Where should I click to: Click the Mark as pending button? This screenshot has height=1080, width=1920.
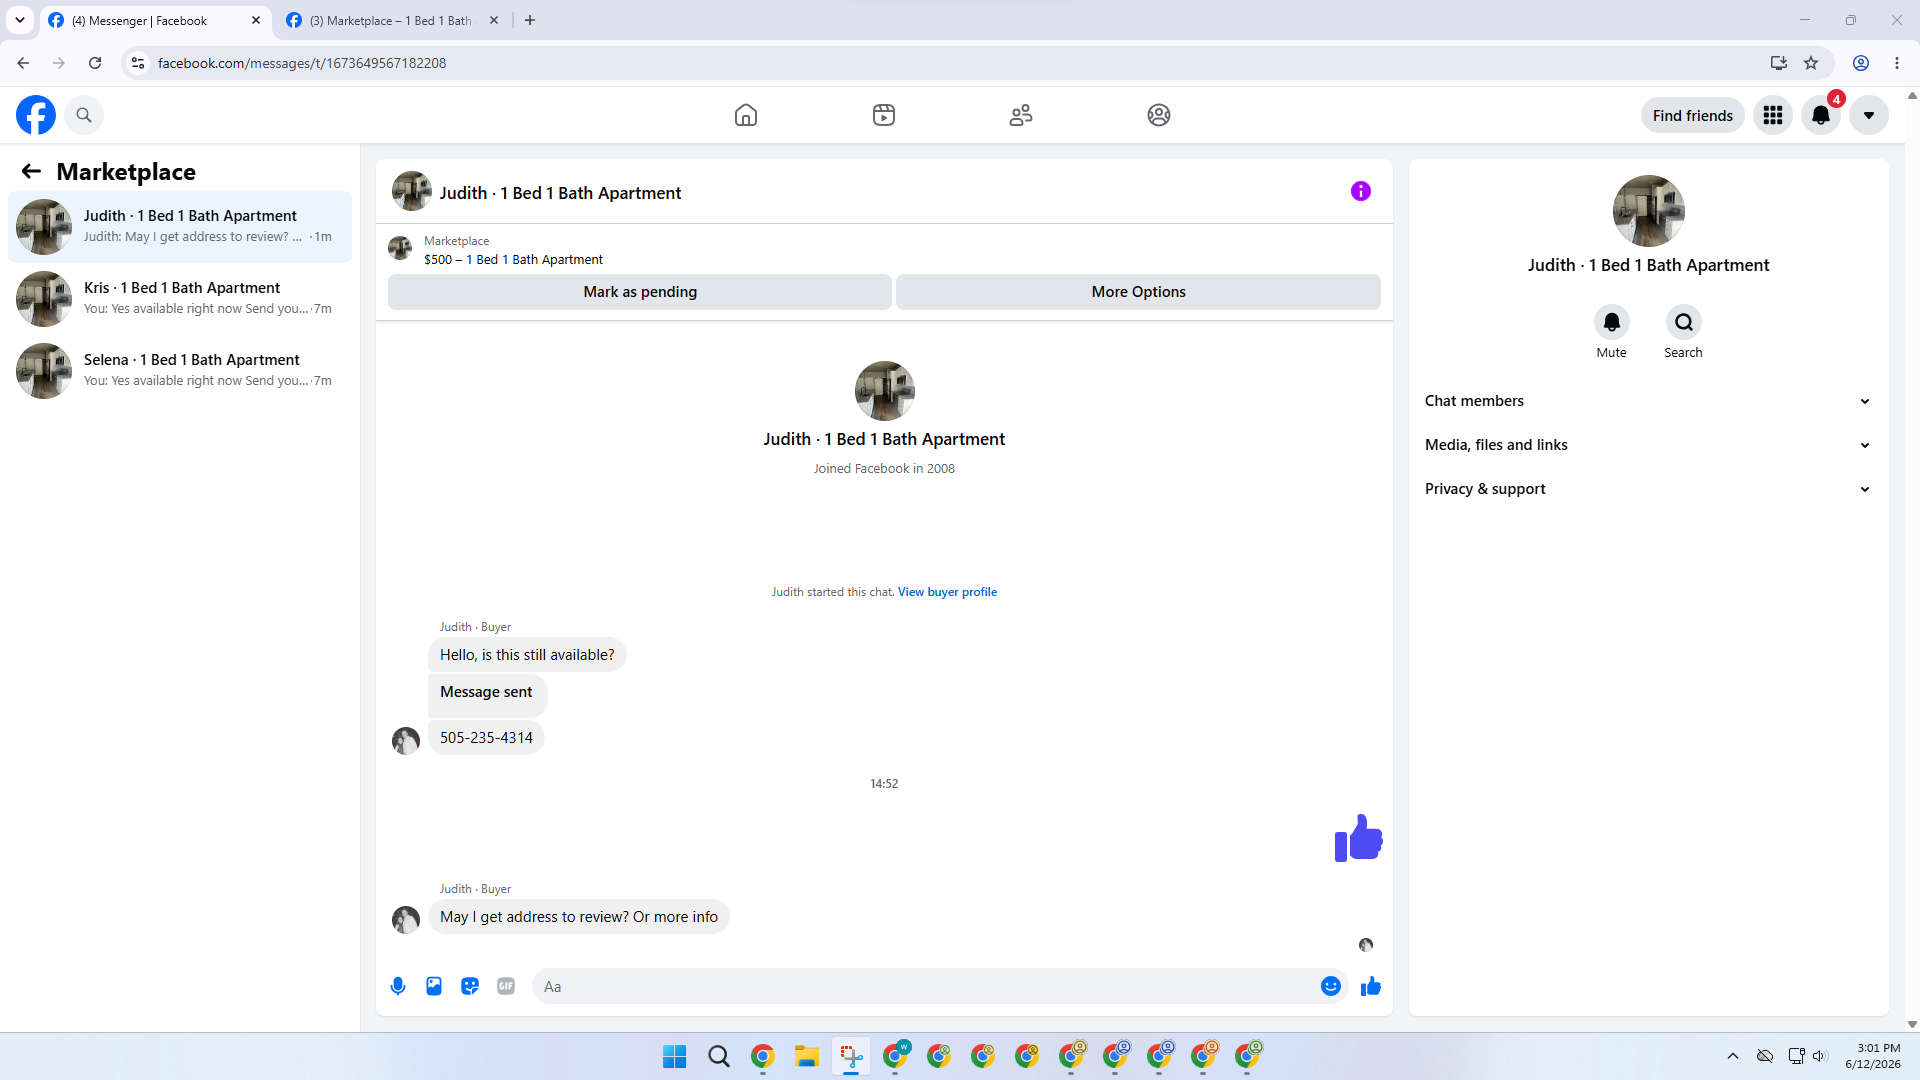(x=640, y=292)
